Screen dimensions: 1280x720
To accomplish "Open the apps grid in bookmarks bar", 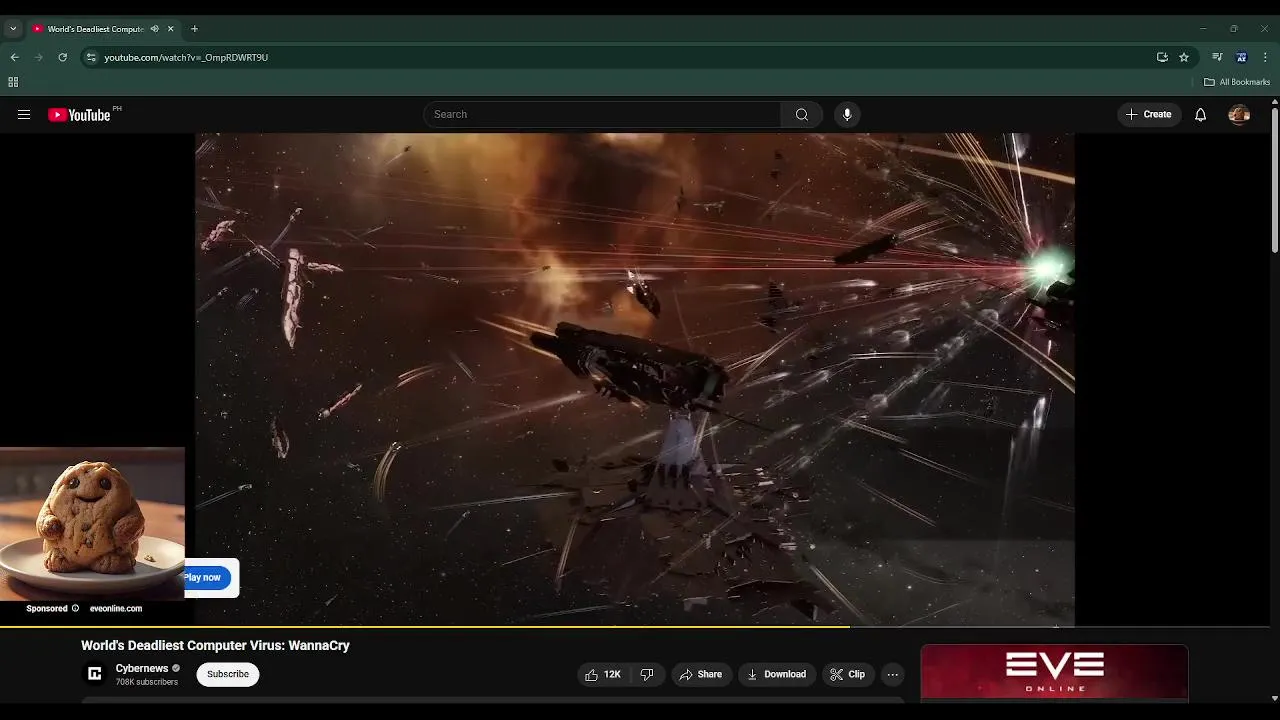I will click(x=13, y=82).
